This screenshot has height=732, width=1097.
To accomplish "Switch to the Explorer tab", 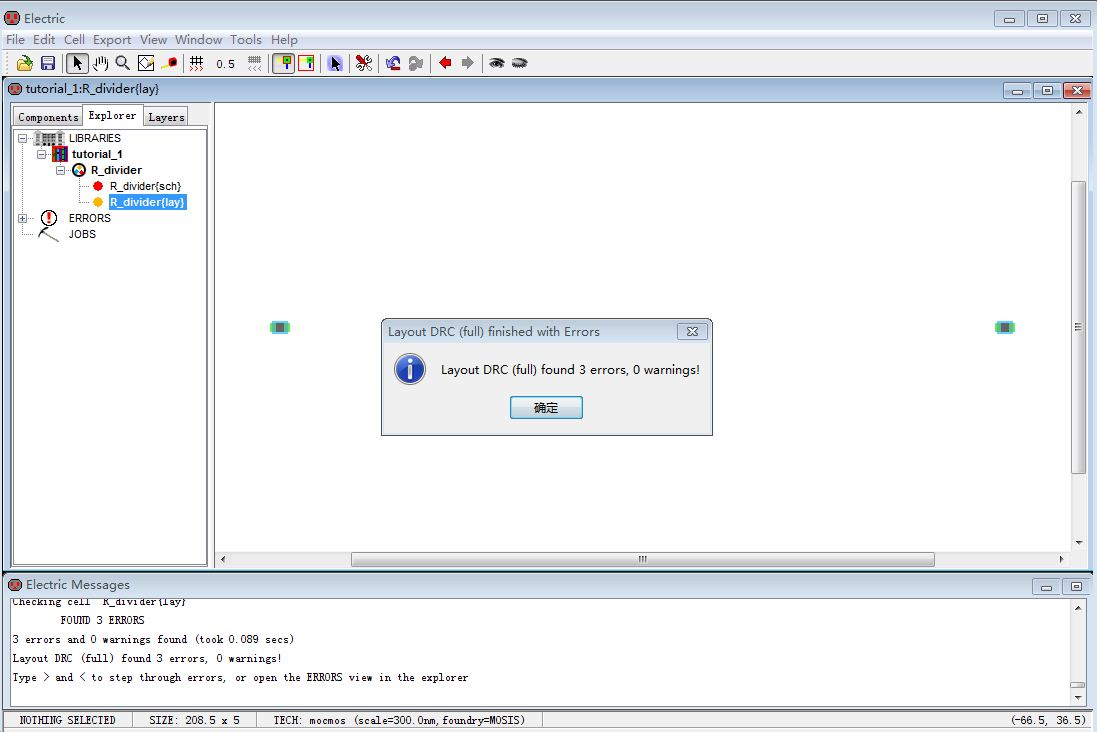I will [x=113, y=115].
